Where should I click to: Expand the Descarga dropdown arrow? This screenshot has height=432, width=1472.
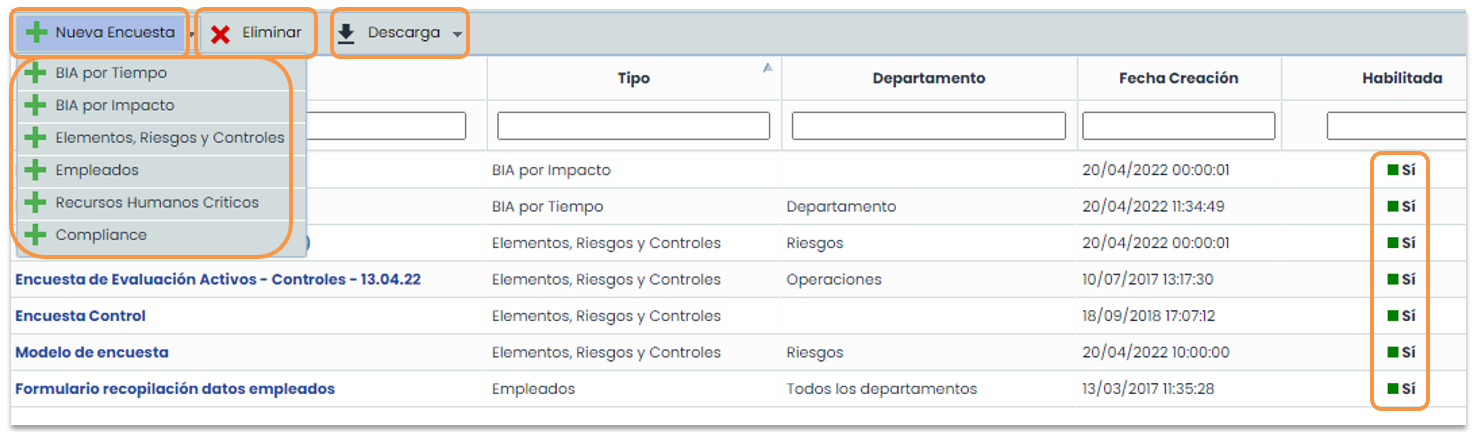(x=457, y=34)
